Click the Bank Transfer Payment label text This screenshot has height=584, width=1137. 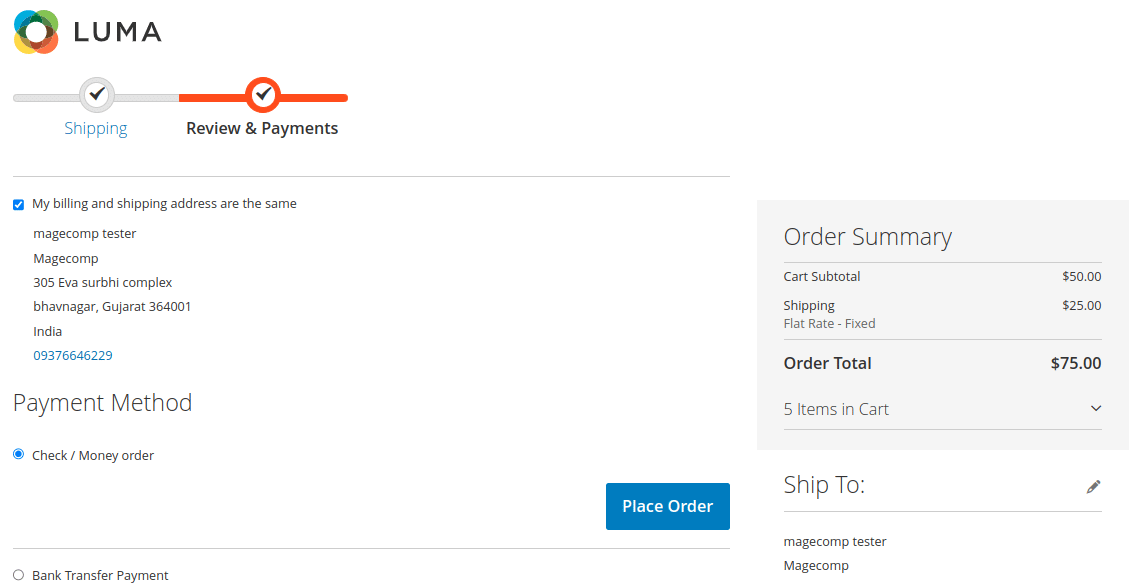pos(100,575)
